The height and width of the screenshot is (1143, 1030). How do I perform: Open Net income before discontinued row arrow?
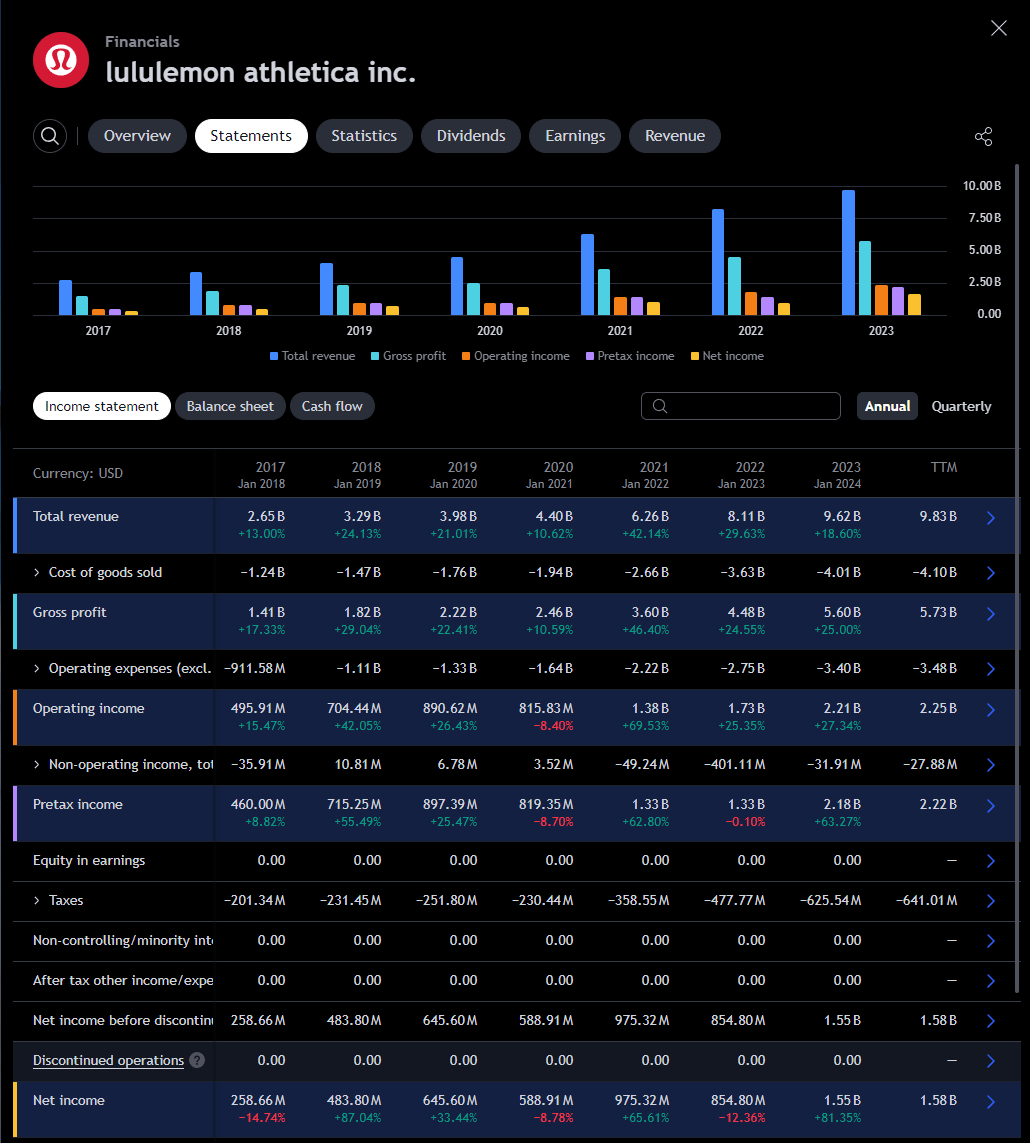[991, 1021]
